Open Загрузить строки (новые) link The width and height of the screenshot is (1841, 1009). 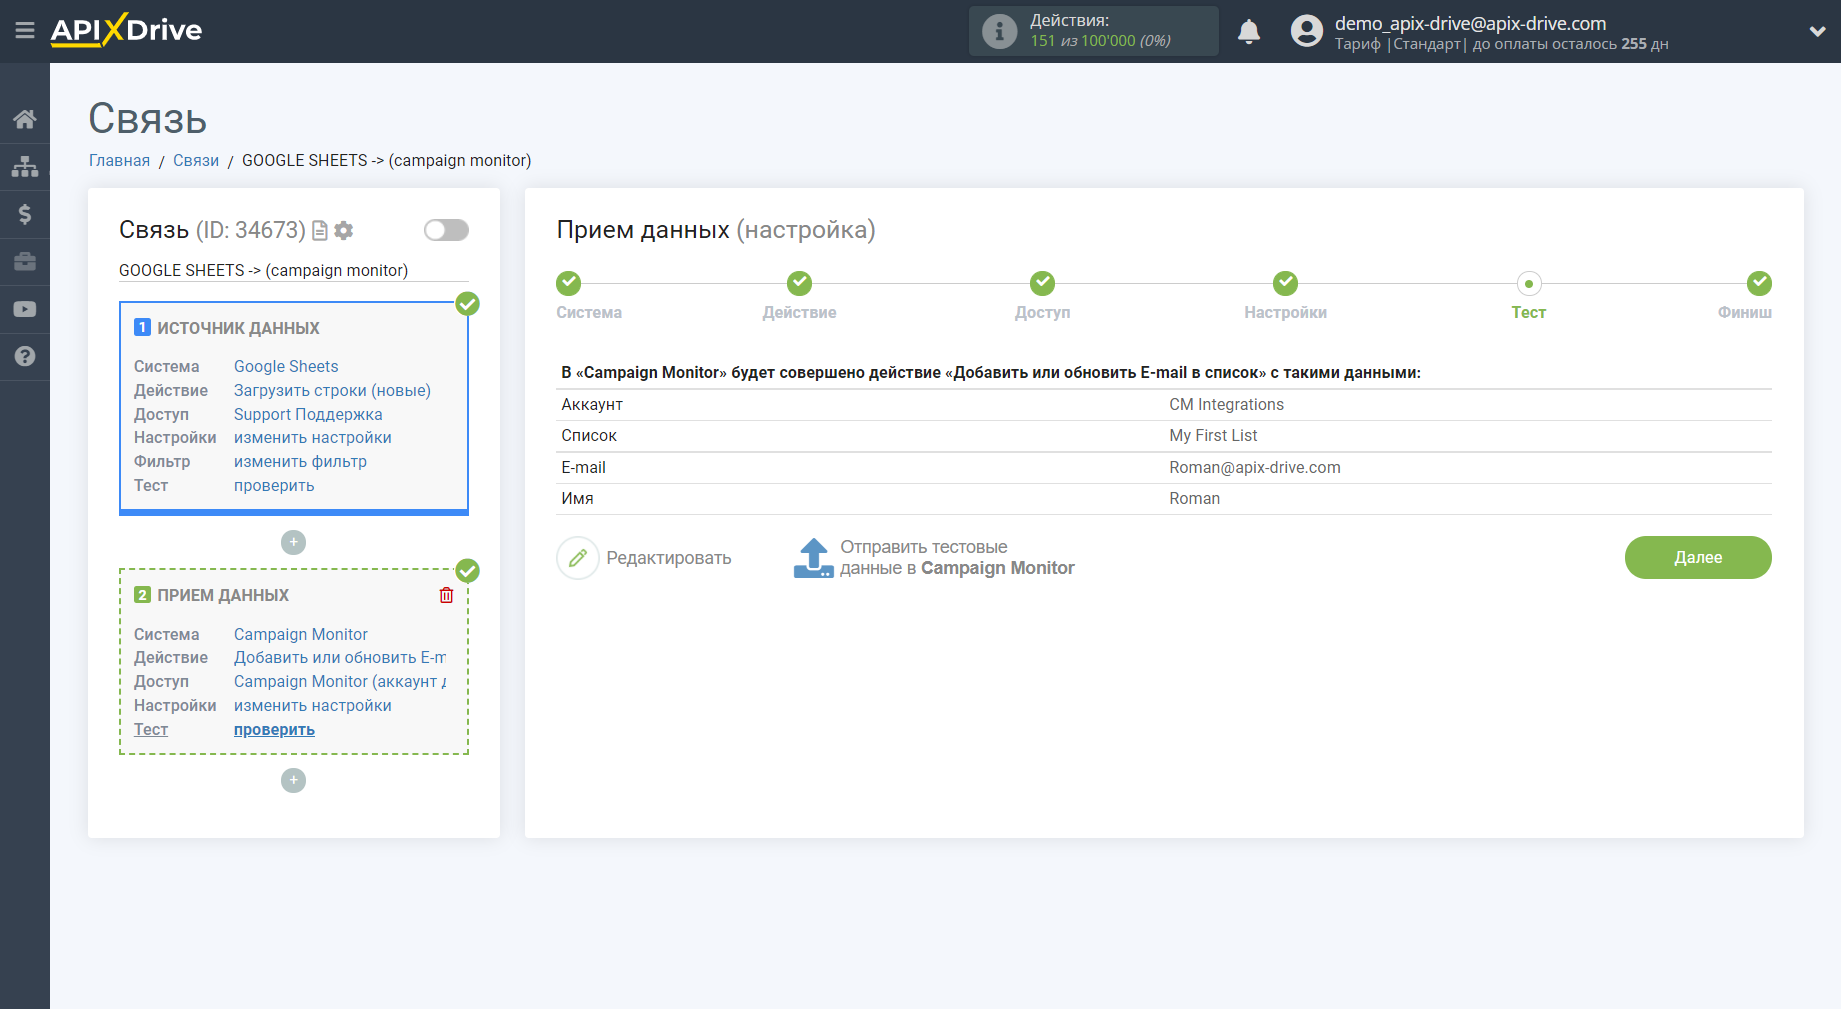tap(332, 390)
